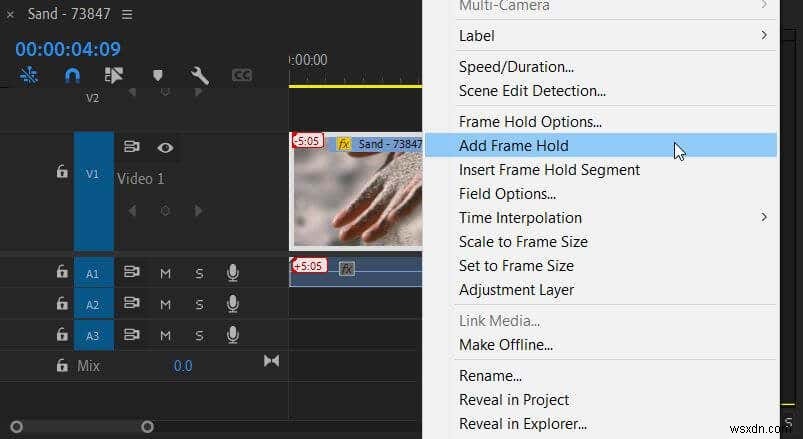Expand the Time Interpolation submenu
This screenshot has height=439, width=803.
click(x=601, y=218)
